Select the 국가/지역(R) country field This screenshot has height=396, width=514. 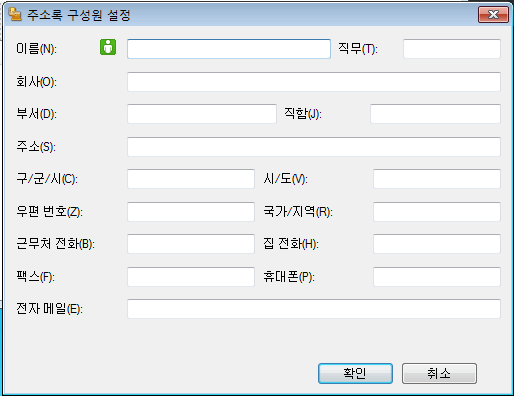(x=437, y=212)
